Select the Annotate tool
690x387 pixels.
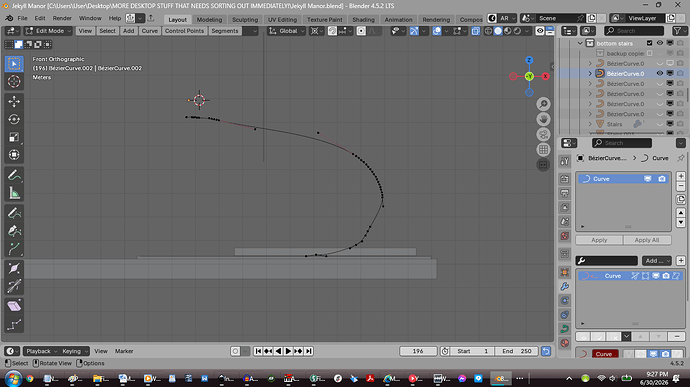[x=14, y=175]
